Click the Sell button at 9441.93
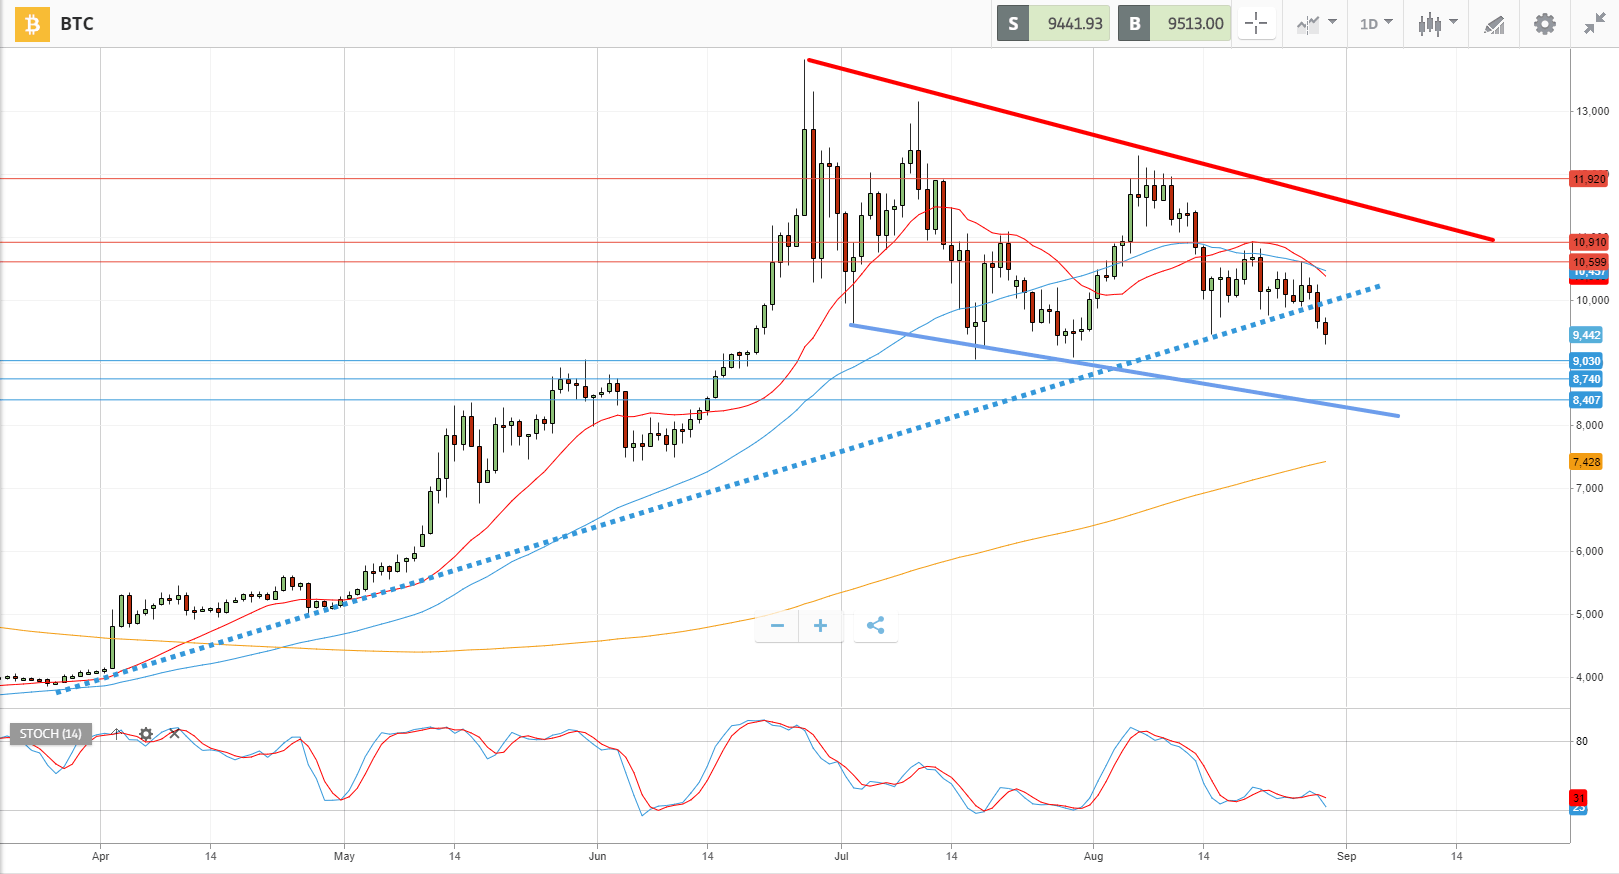1619x874 pixels. [1053, 23]
